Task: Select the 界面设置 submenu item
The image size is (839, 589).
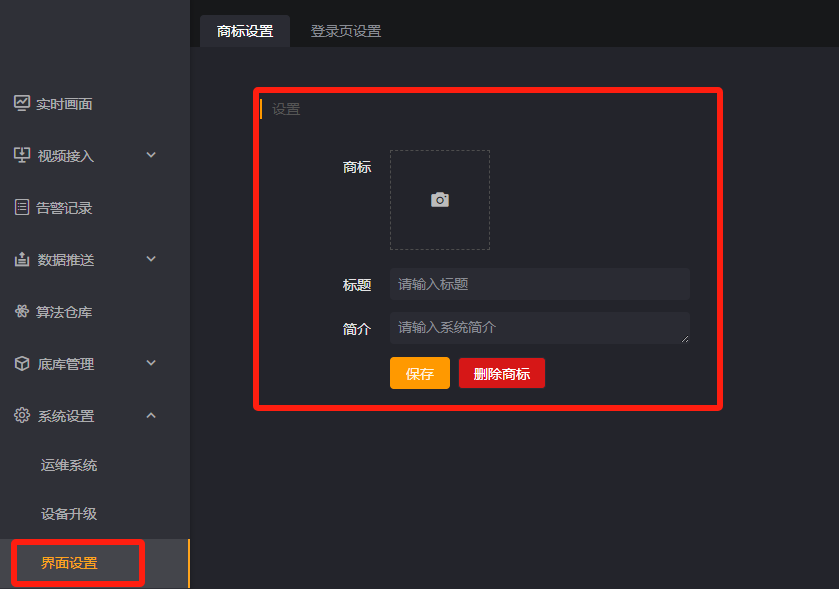Action: click(69, 563)
